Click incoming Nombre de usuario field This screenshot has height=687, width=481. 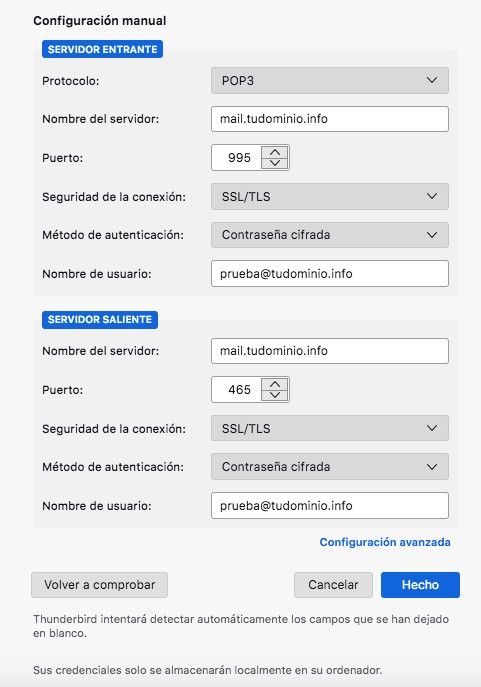point(330,274)
